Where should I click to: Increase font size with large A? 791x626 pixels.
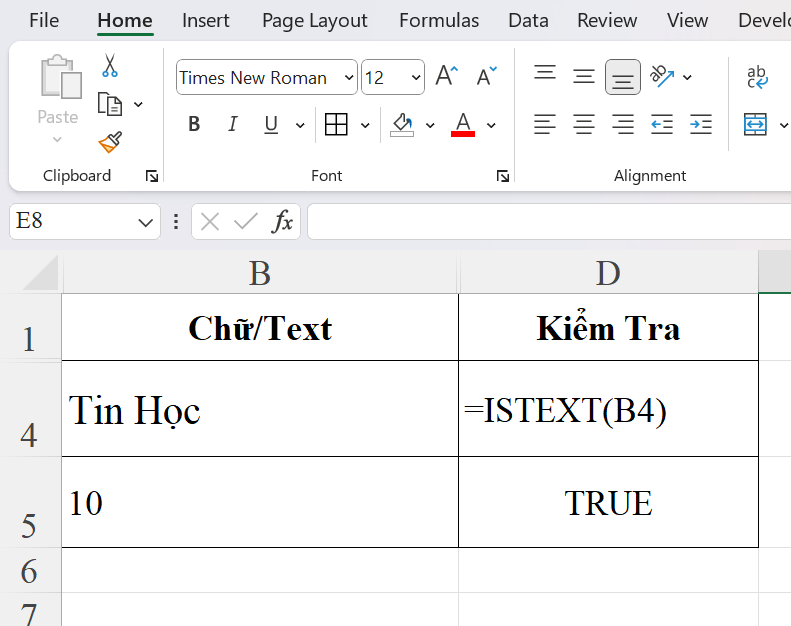tap(447, 77)
